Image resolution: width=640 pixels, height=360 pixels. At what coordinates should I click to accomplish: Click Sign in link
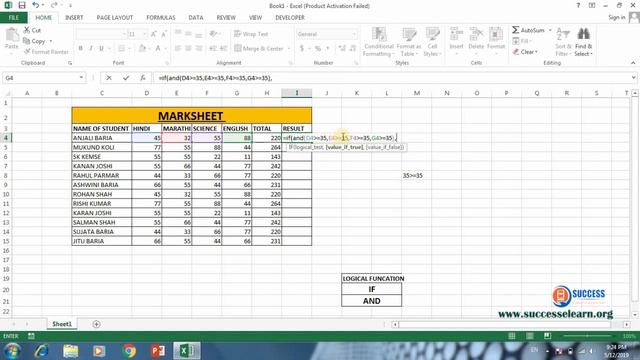(616, 17)
